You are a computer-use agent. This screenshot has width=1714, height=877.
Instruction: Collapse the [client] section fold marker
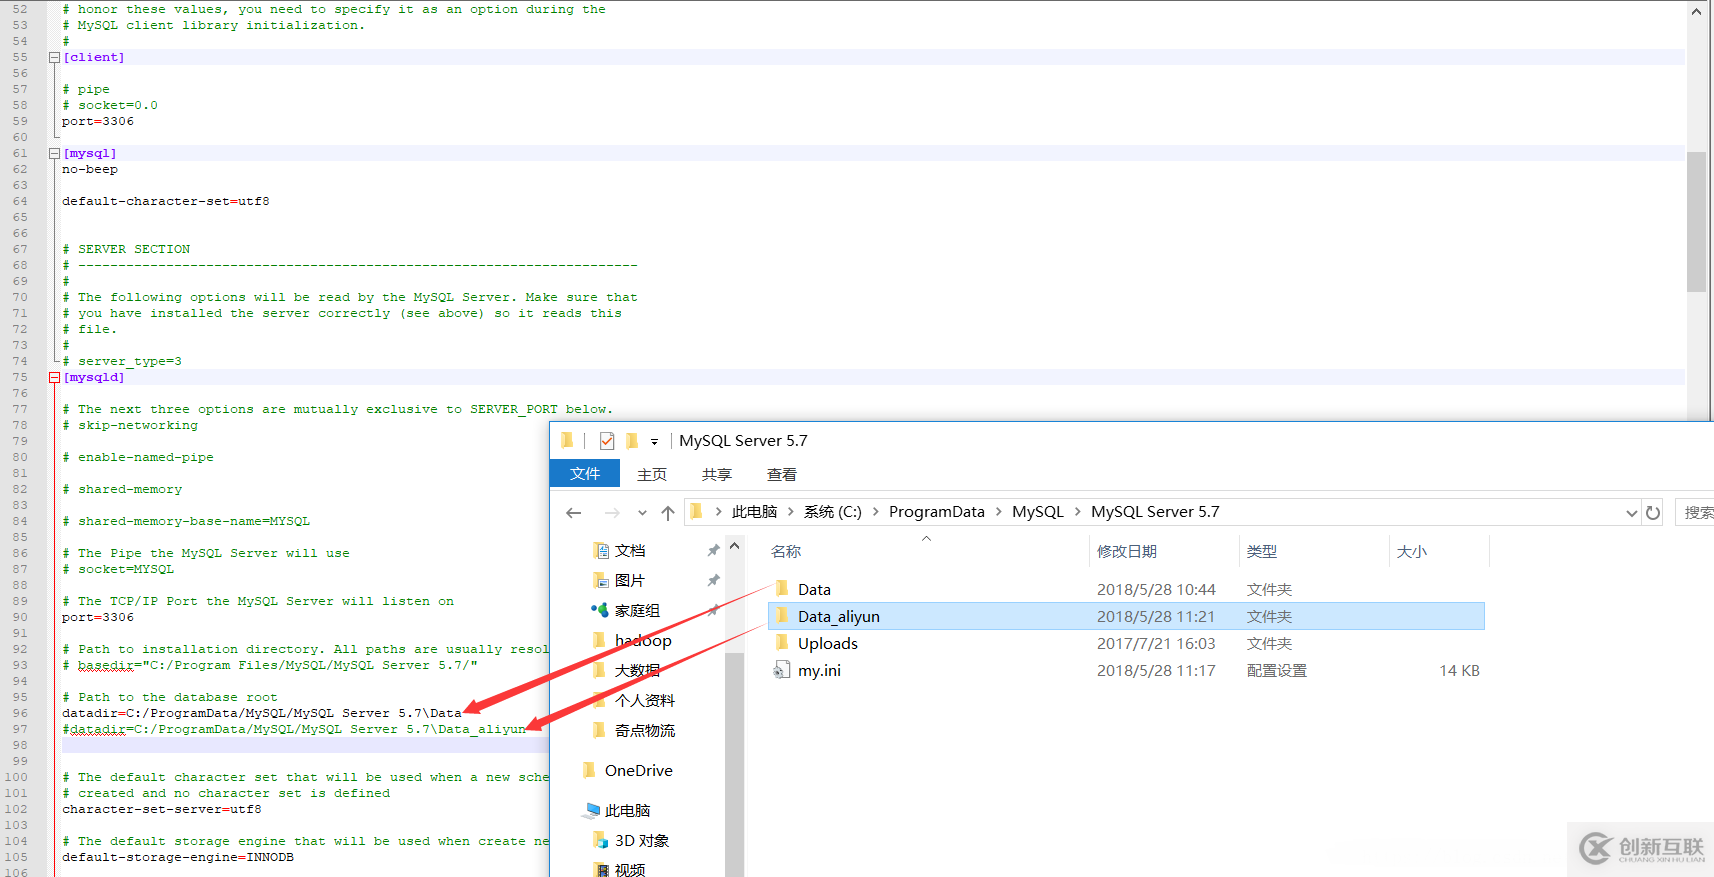pyautogui.click(x=54, y=58)
